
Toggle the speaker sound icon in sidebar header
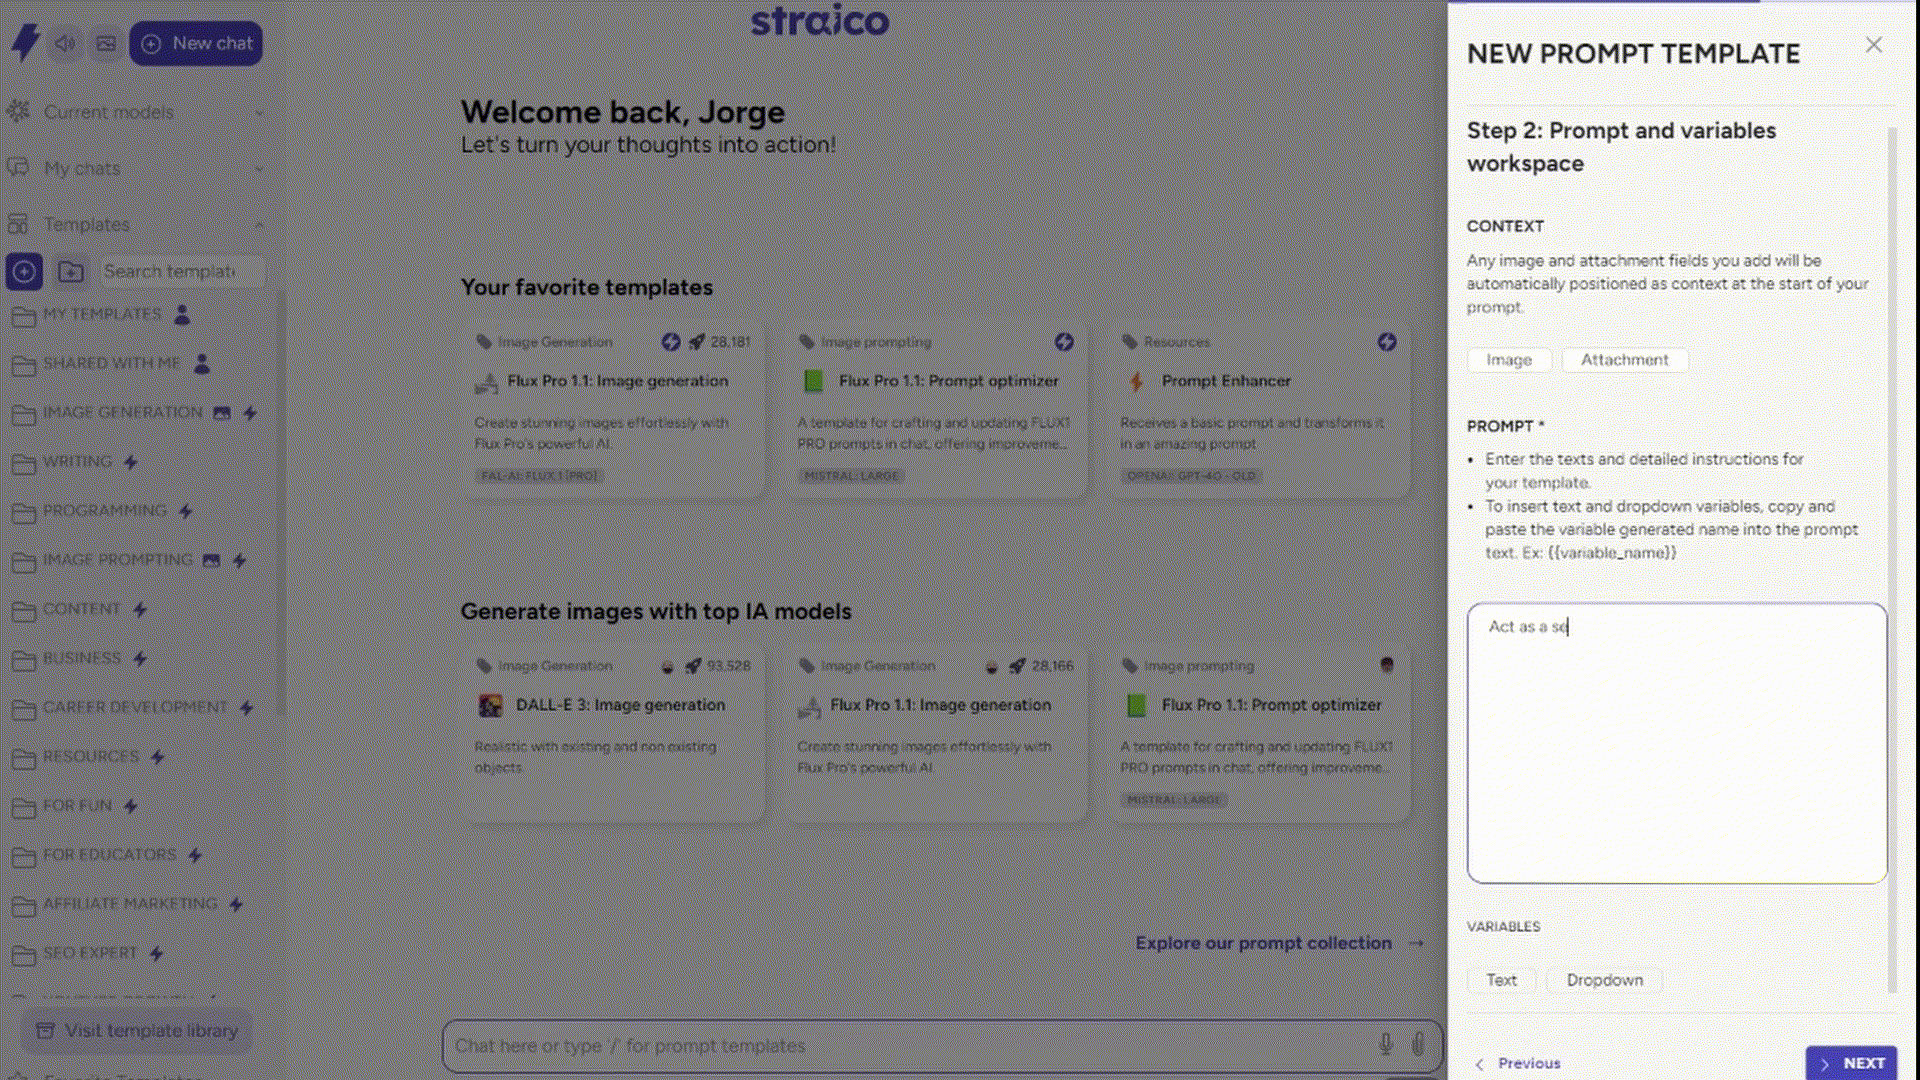click(x=65, y=44)
